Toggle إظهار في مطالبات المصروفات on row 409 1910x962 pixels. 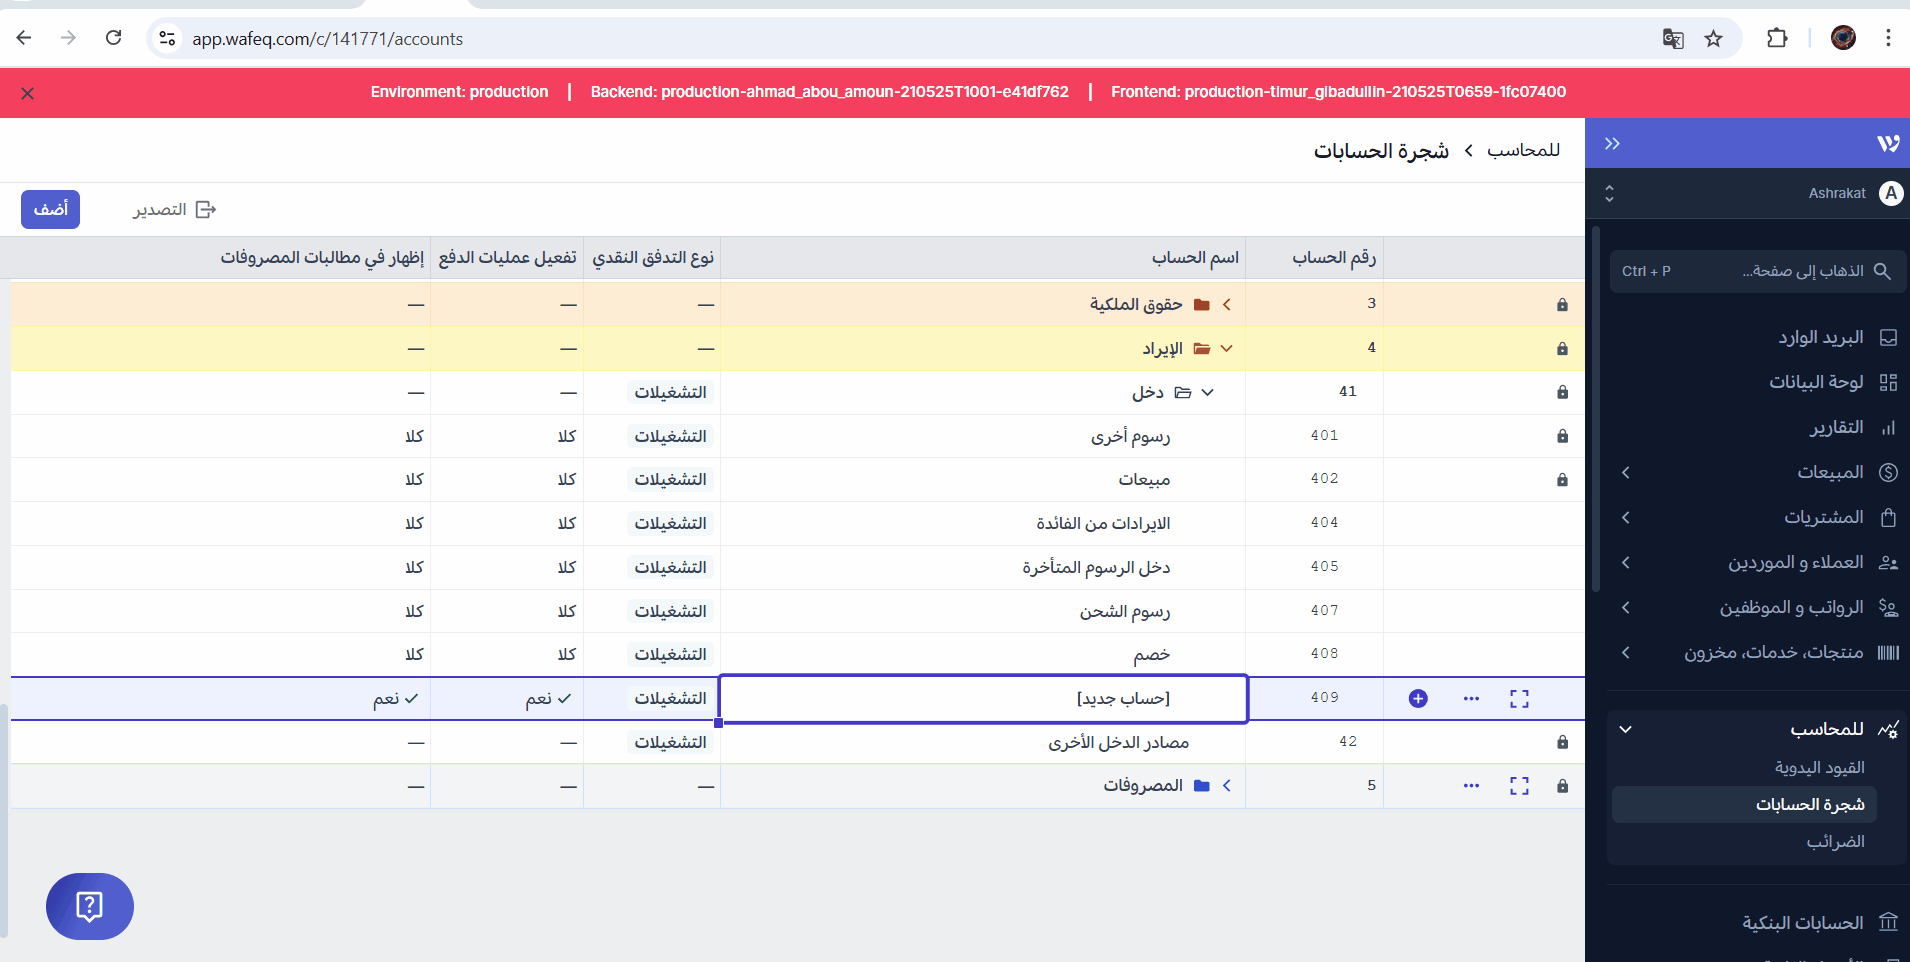(396, 699)
